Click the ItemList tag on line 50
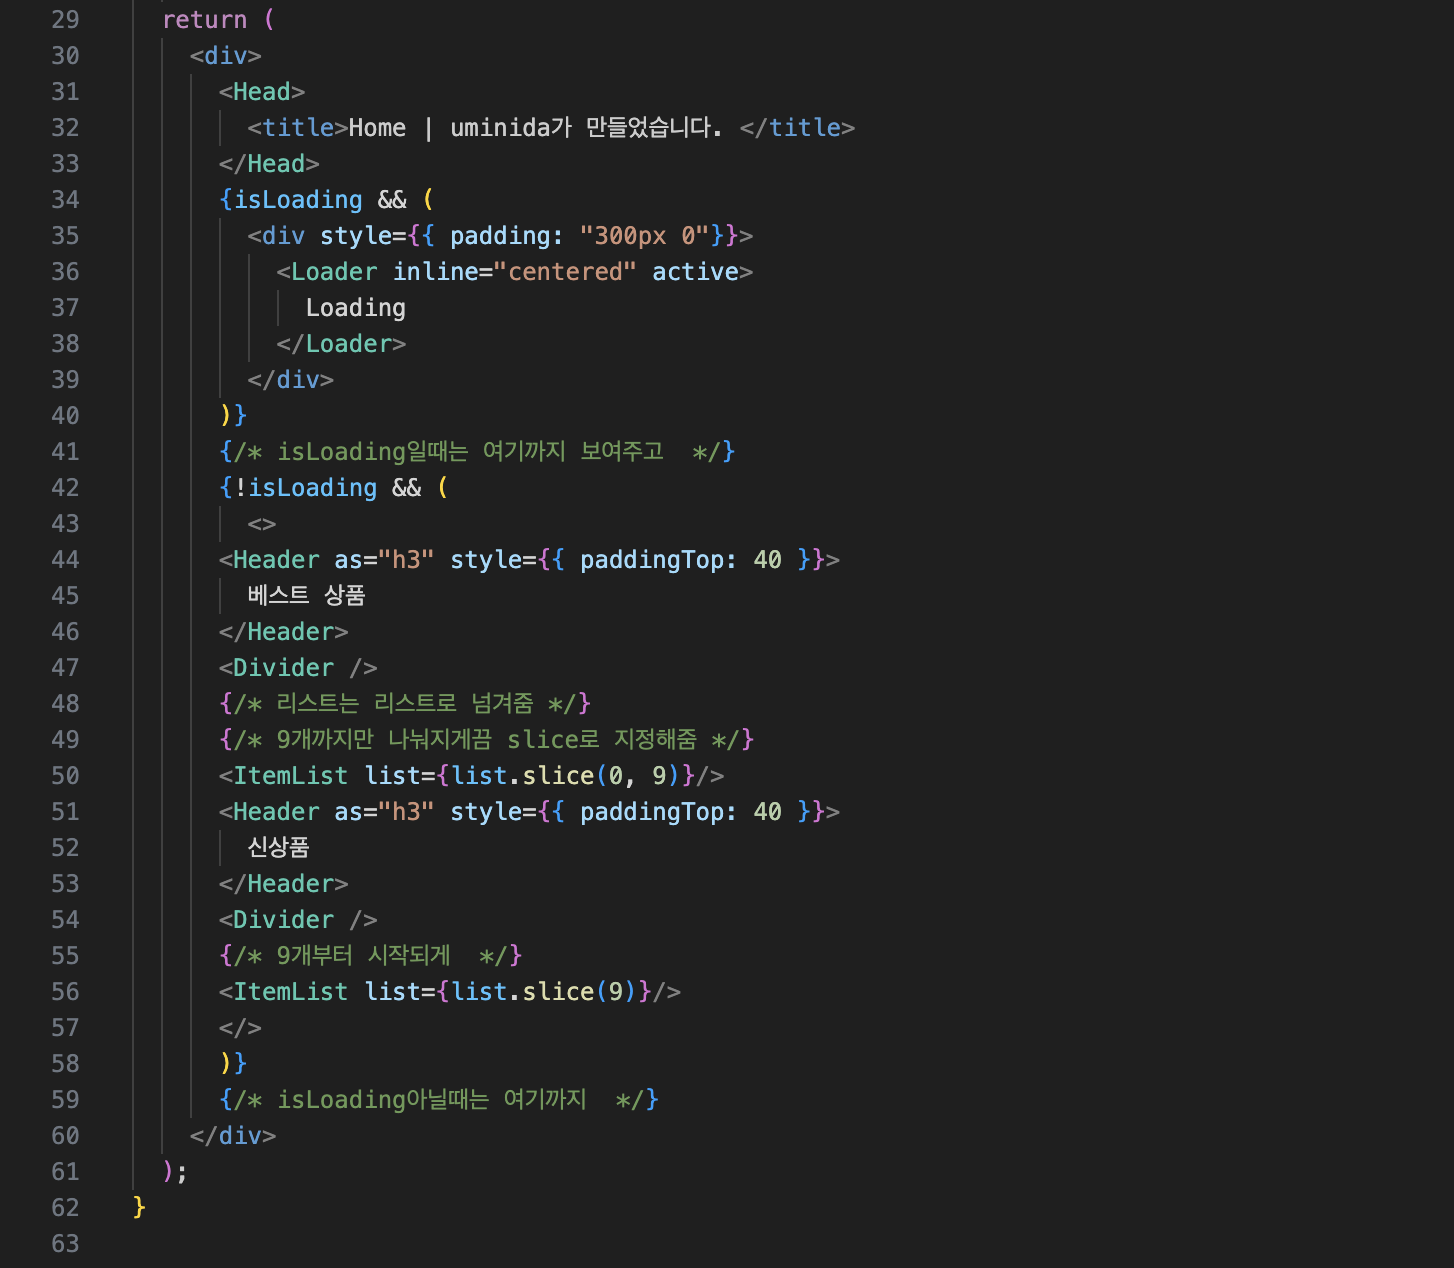 (290, 776)
